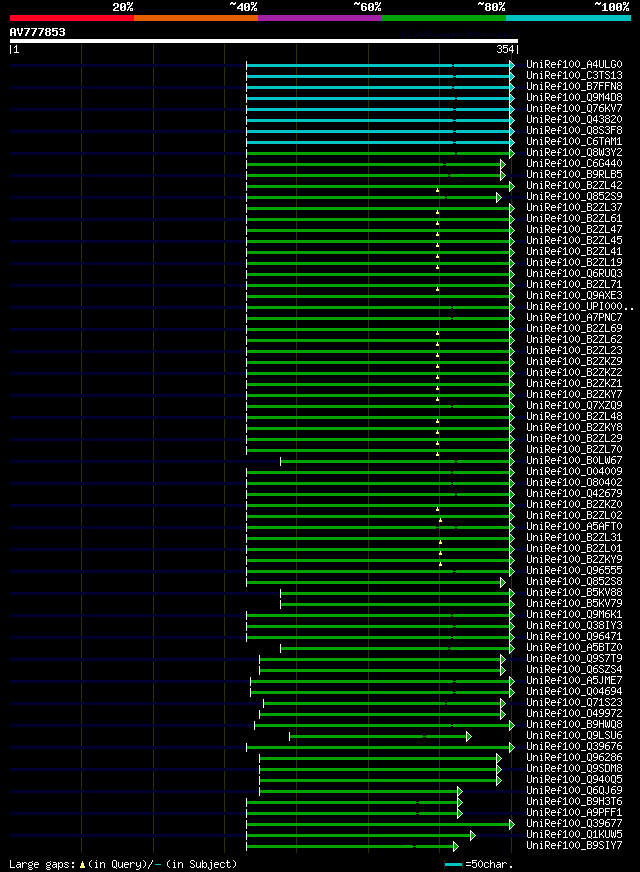Select the UniRef100_B7FFN8 label
640x872 pixels.
tap(574, 87)
